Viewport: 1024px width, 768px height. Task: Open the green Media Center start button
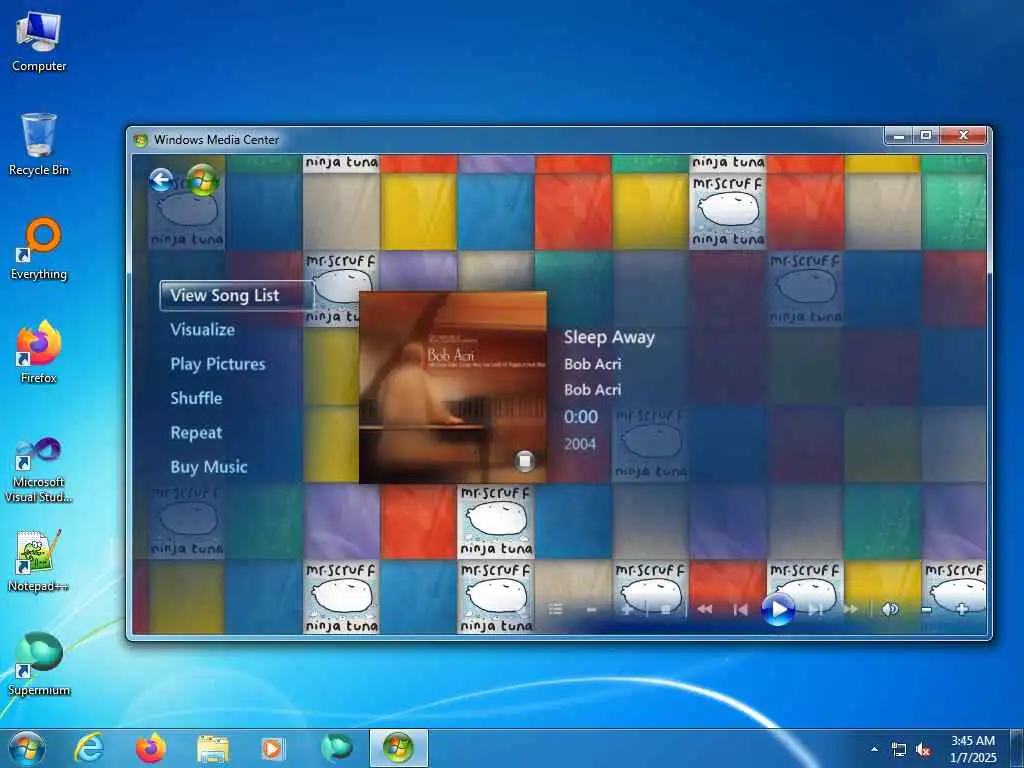pyautogui.click(x=203, y=180)
